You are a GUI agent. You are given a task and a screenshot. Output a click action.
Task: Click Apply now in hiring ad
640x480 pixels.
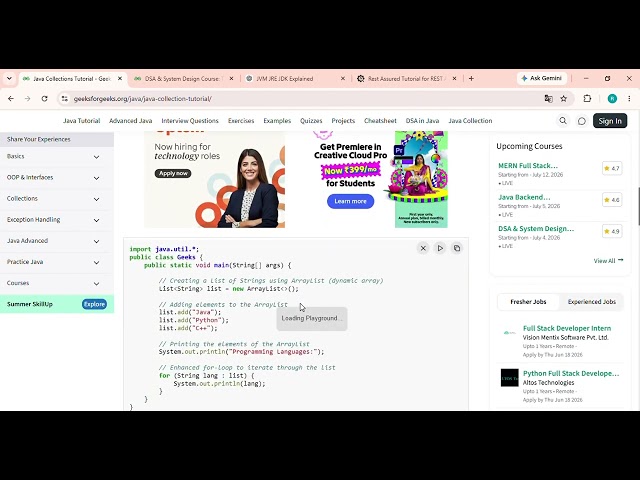point(173,173)
